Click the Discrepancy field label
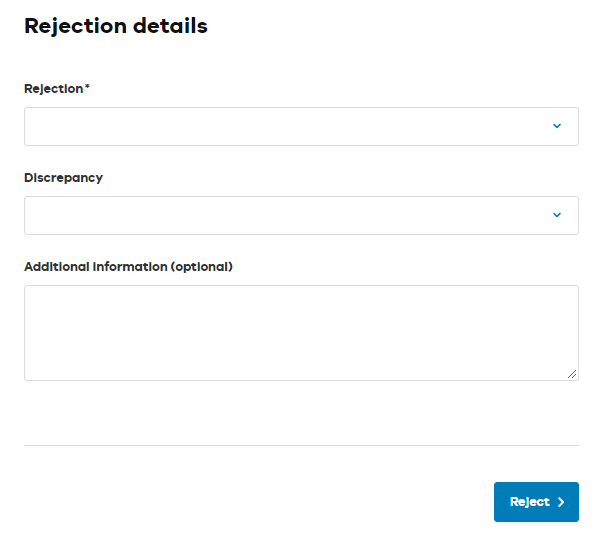 coord(63,178)
